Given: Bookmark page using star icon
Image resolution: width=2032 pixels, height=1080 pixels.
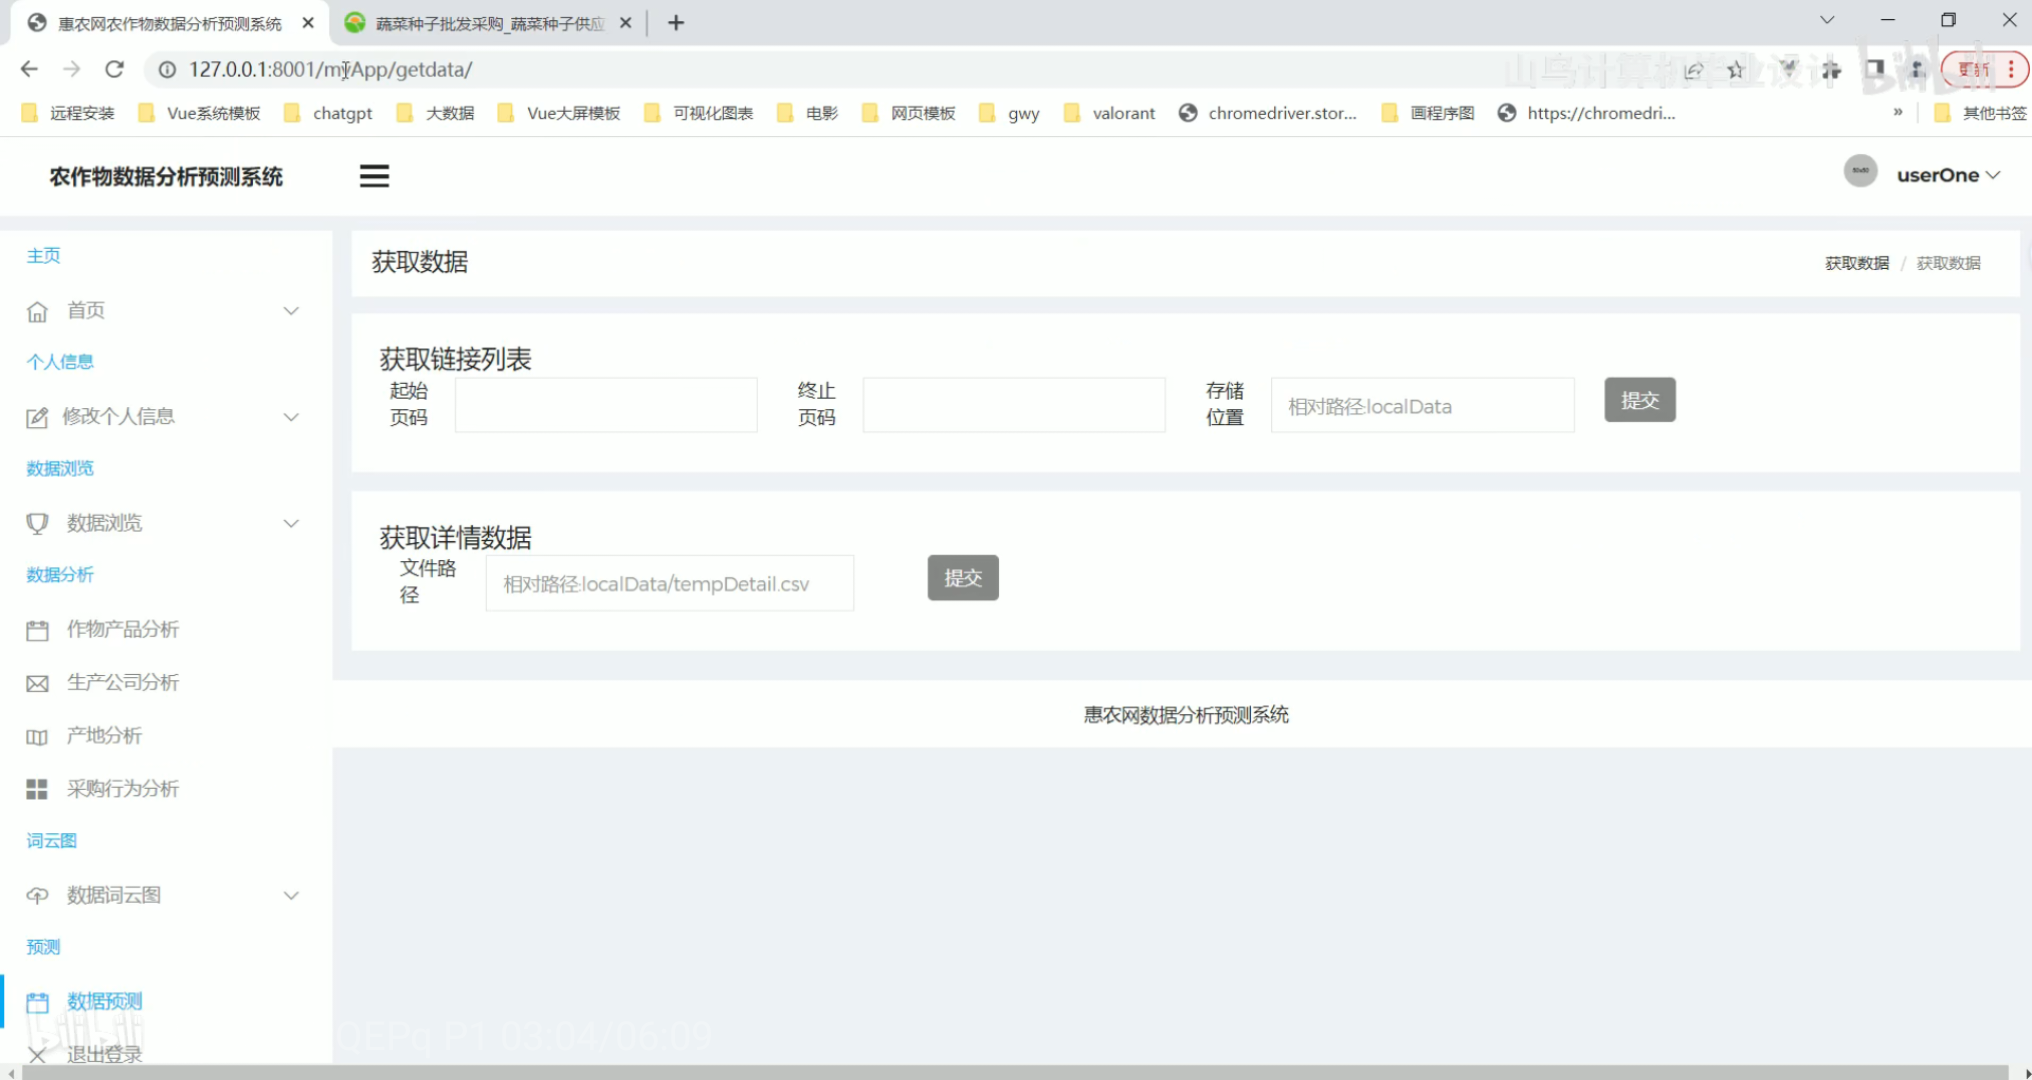Looking at the screenshot, I should point(1735,70).
